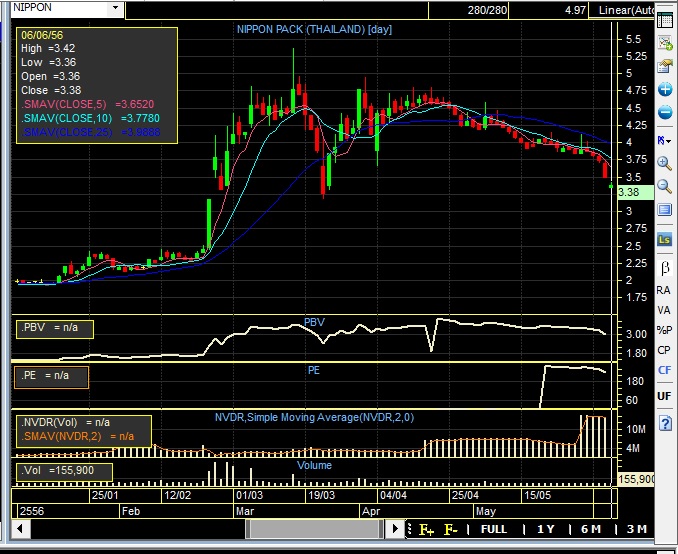Open the calendar table icon in sidebar
This screenshot has height=554, width=678.
point(665,20)
